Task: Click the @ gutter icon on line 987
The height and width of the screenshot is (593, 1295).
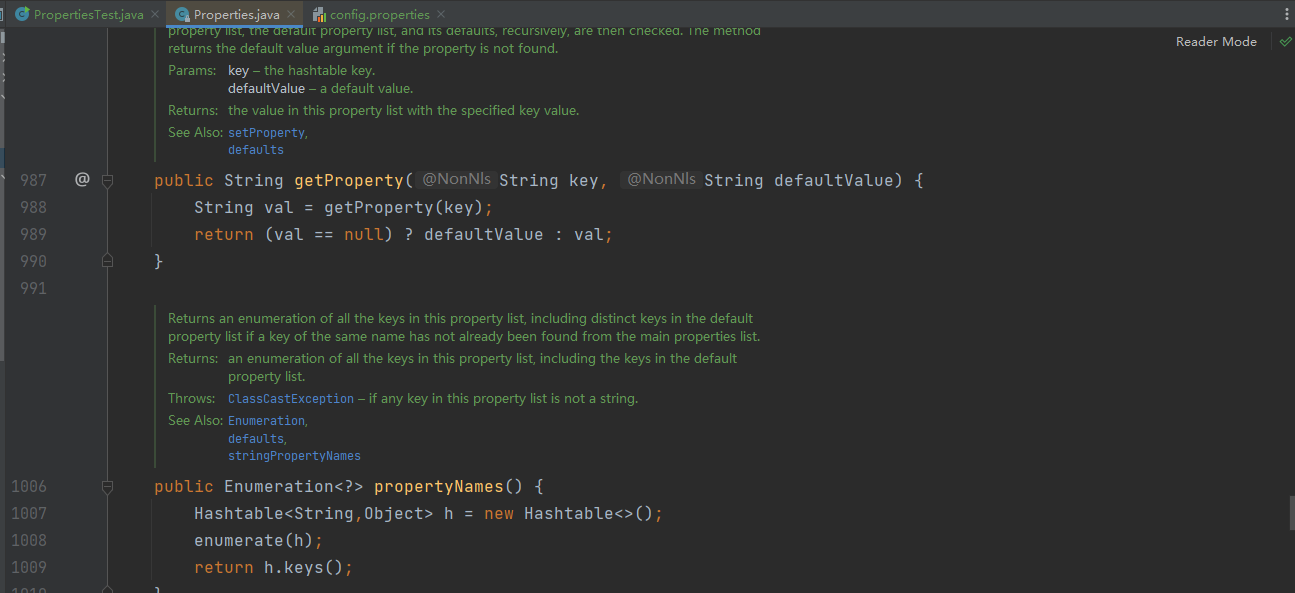Action: (82, 180)
